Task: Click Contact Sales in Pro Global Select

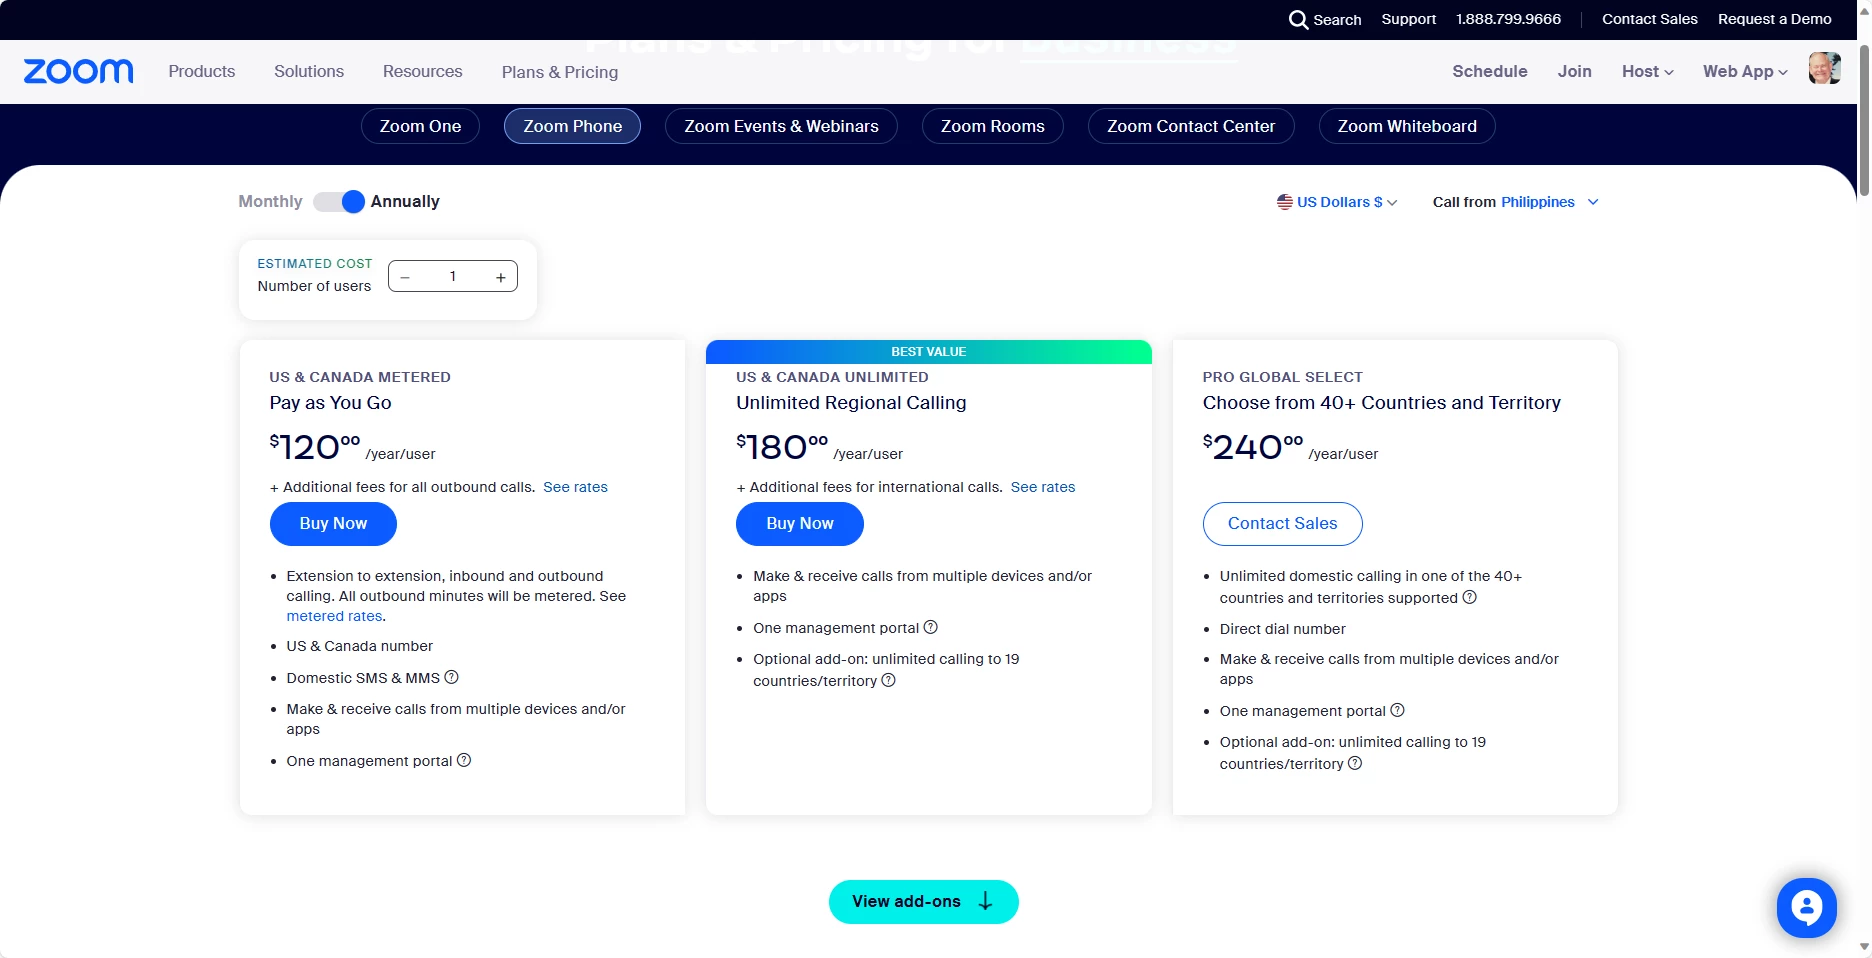Action: pyautogui.click(x=1282, y=524)
